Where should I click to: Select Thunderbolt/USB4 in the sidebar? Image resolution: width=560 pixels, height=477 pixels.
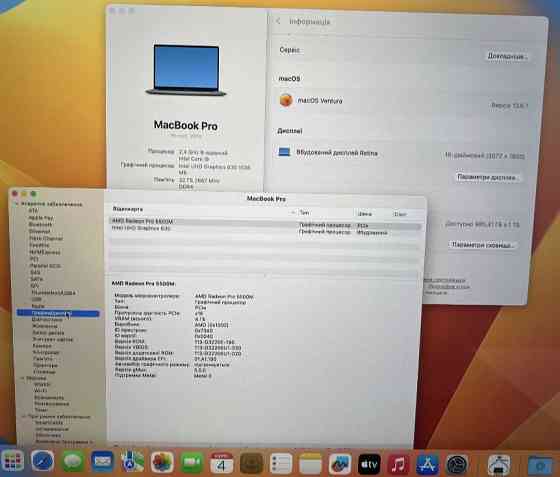pos(54,292)
